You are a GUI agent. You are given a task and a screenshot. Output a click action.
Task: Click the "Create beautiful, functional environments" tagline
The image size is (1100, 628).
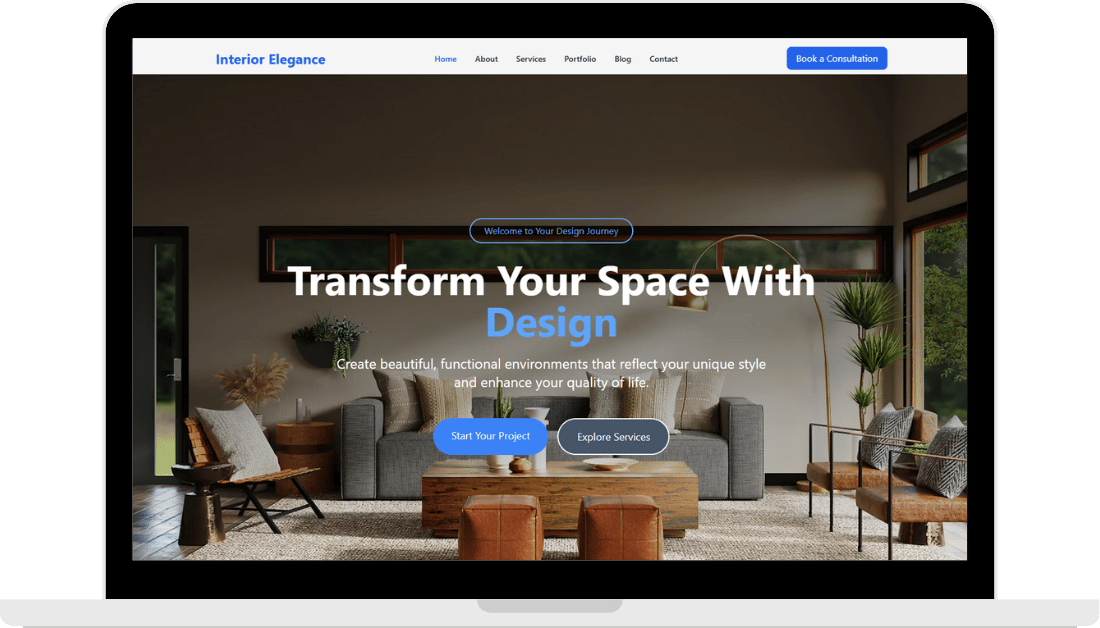coord(551,373)
